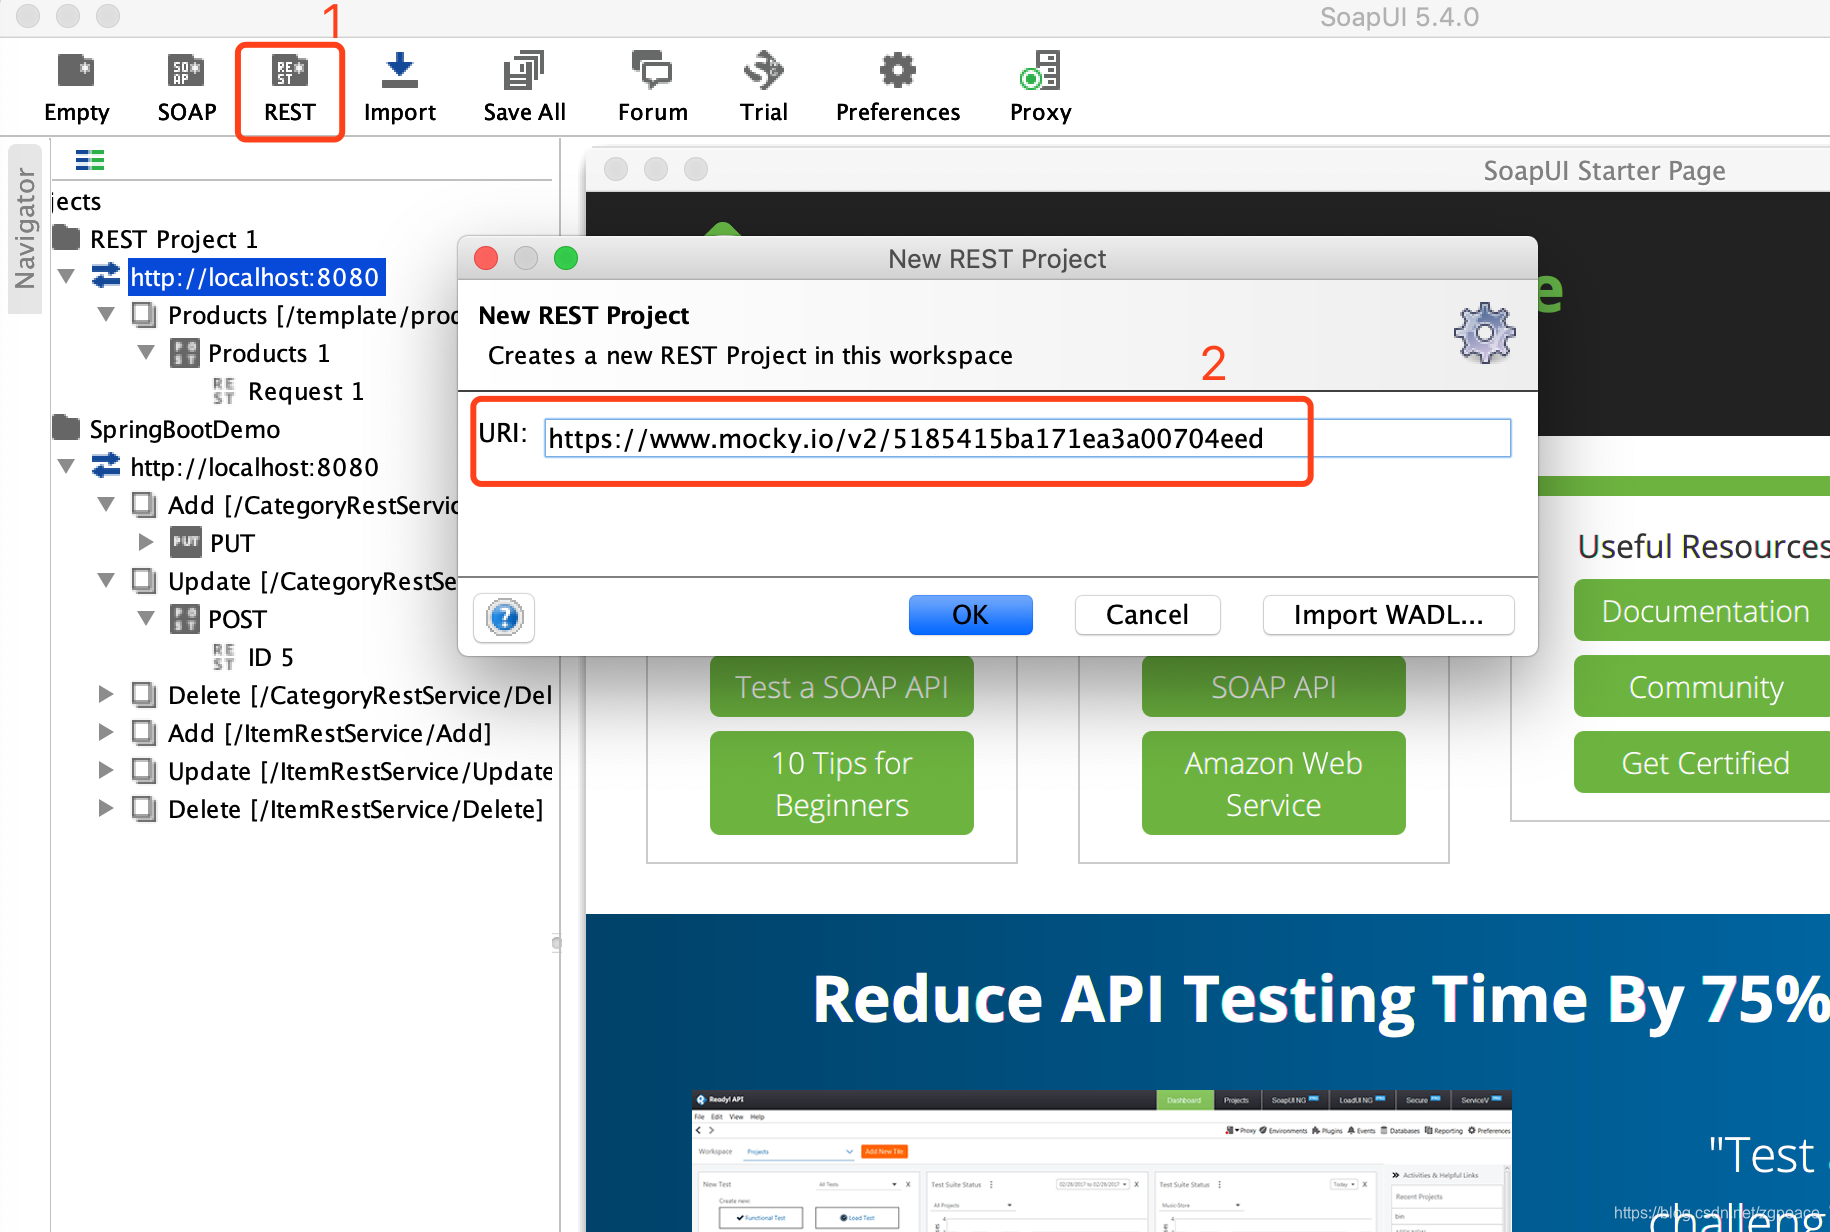Select REST Project 1 folder

[x=156, y=239]
